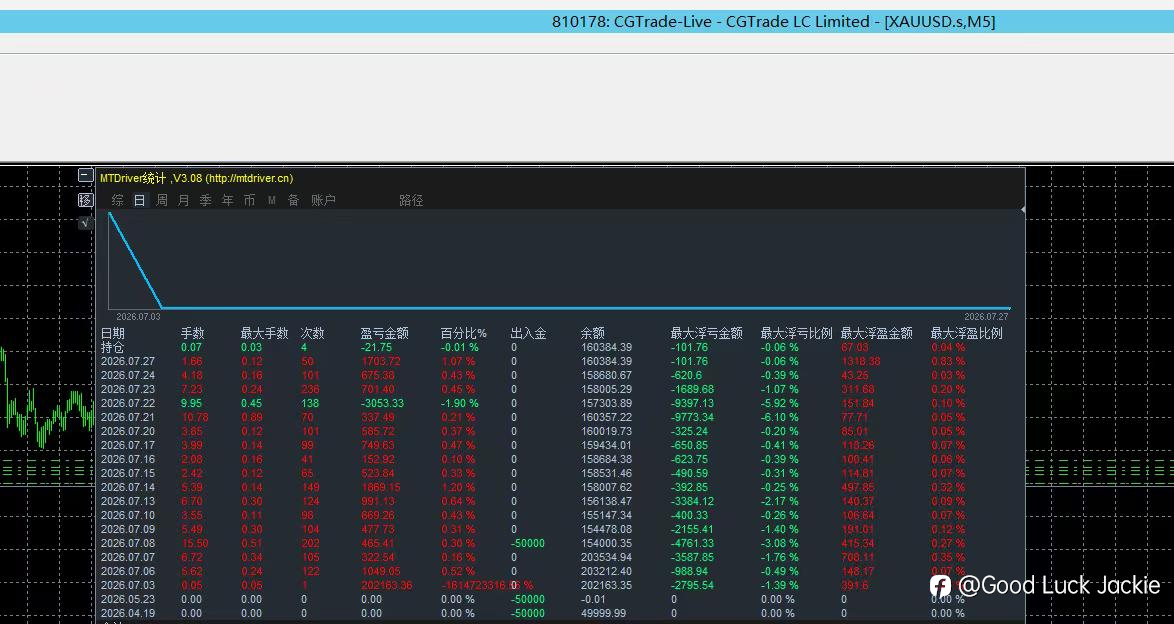Image resolution: width=1174 pixels, height=624 pixels.
Task: Select the 2026.07.17 date row
Action: 128,445
